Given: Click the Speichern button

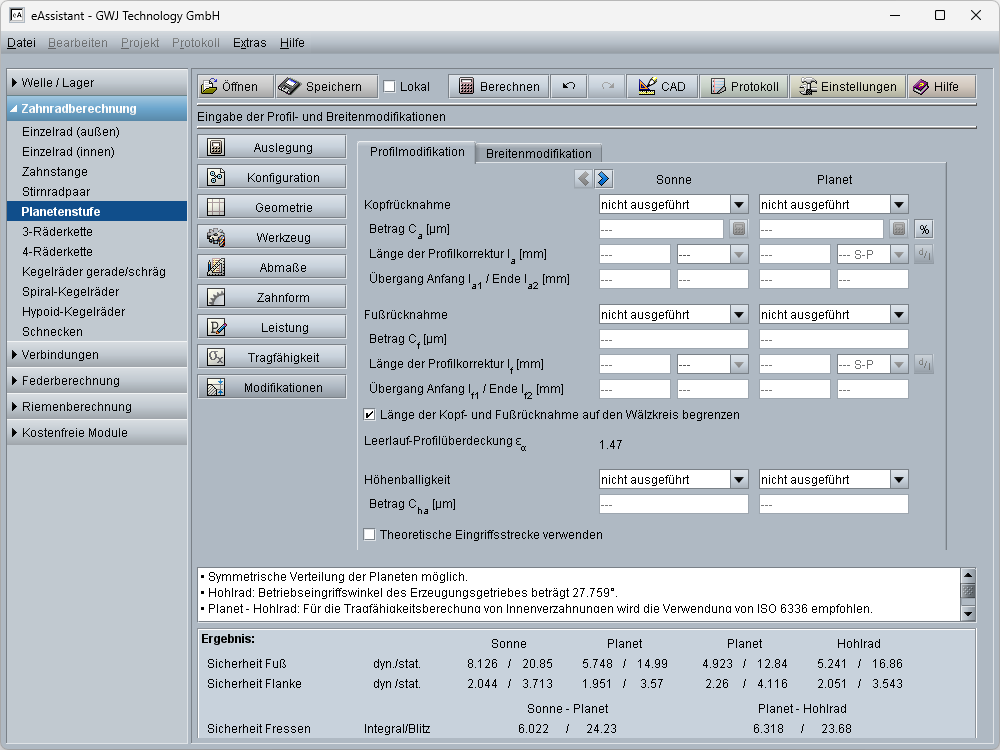Looking at the screenshot, I should point(327,87).
